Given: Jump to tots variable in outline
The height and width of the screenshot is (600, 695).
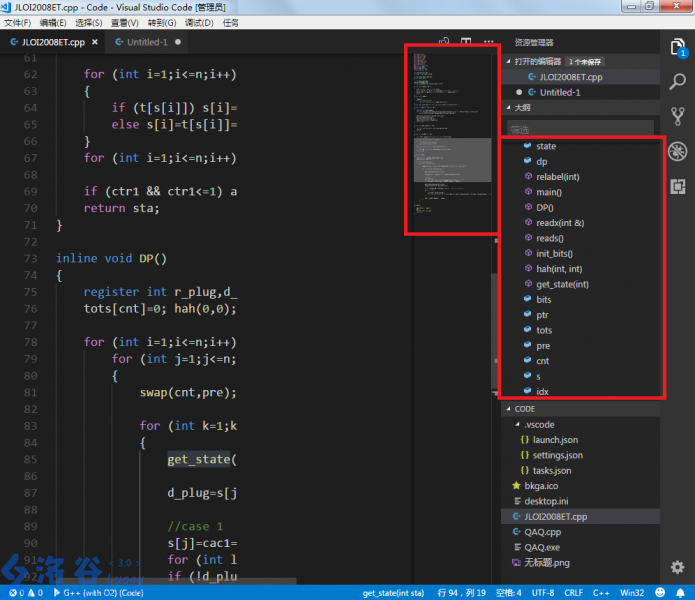Looking at the screenshot, I should (x=544, y=330).
